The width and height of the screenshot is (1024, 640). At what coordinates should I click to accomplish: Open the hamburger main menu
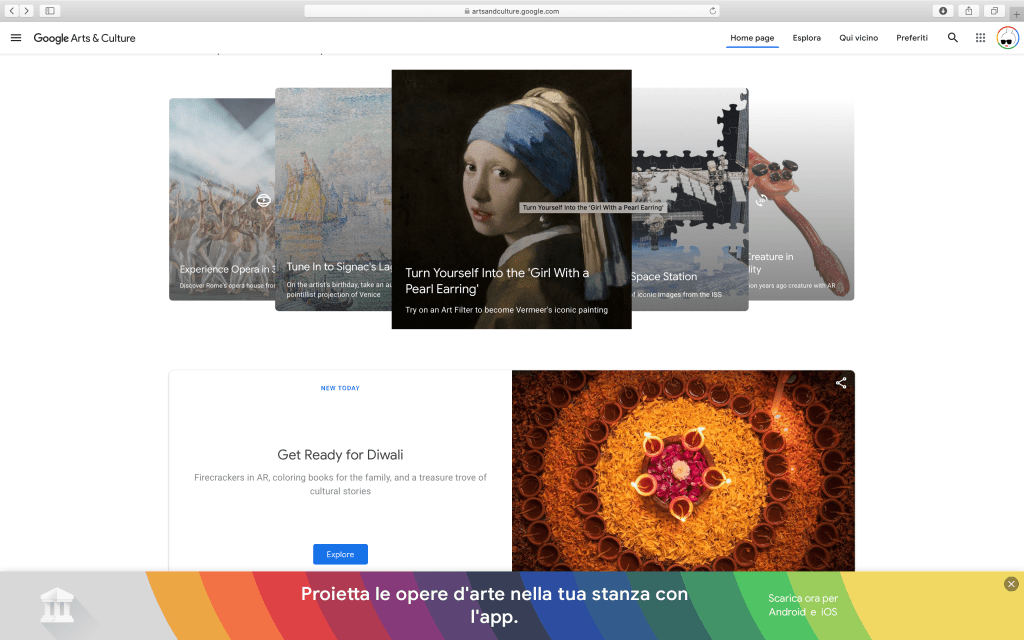pos(16,38)
